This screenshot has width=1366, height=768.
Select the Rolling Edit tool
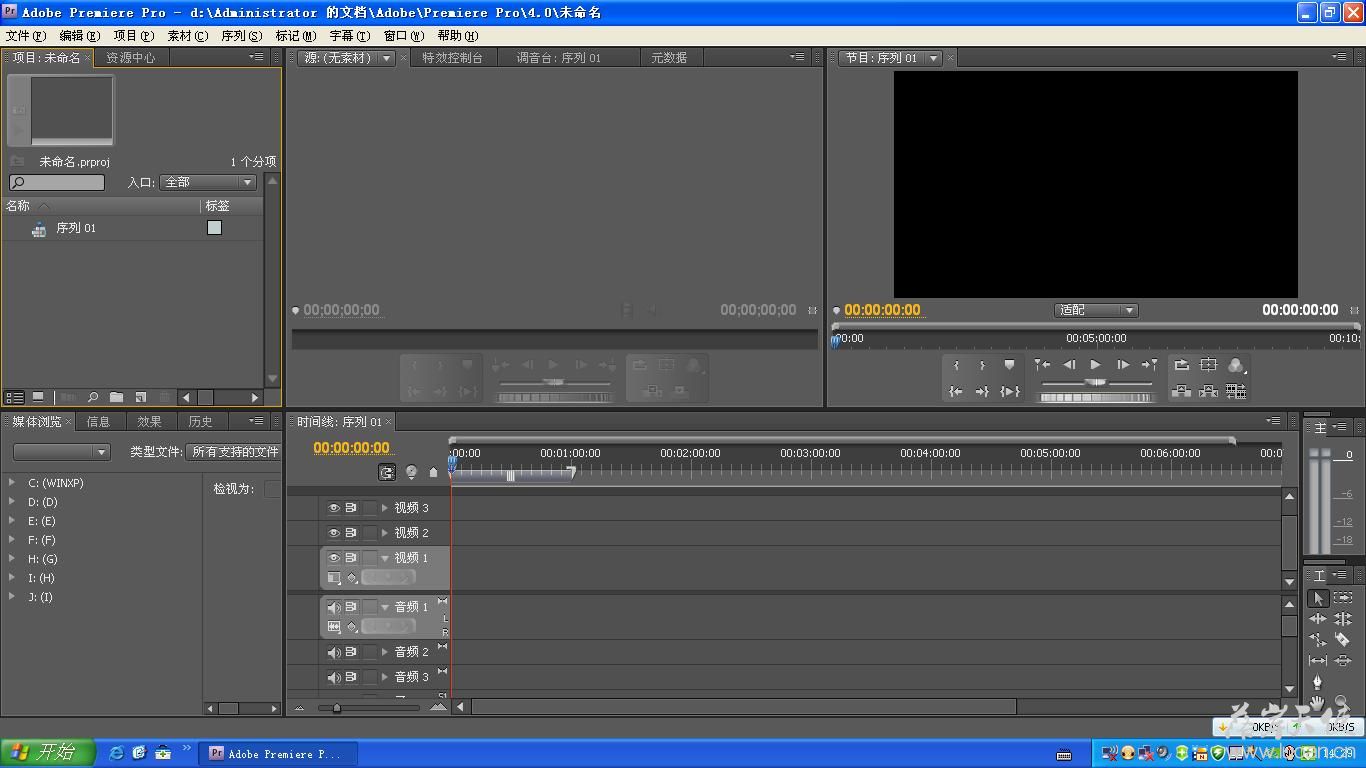[x=1343, y=619]
